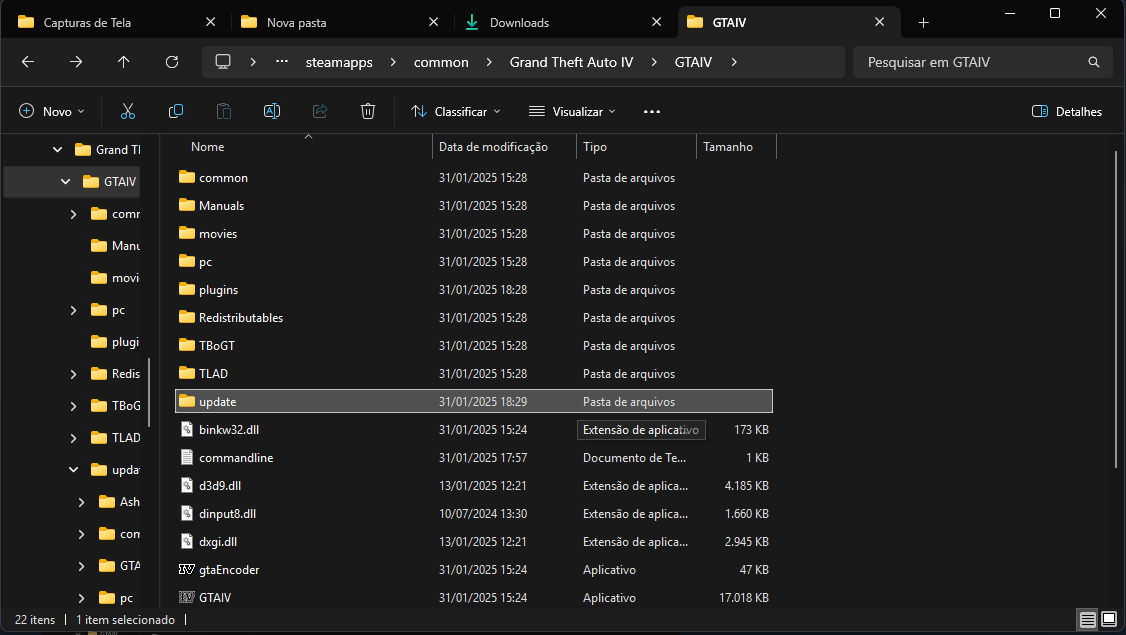Click the Rename icon in toolbar

271,111
